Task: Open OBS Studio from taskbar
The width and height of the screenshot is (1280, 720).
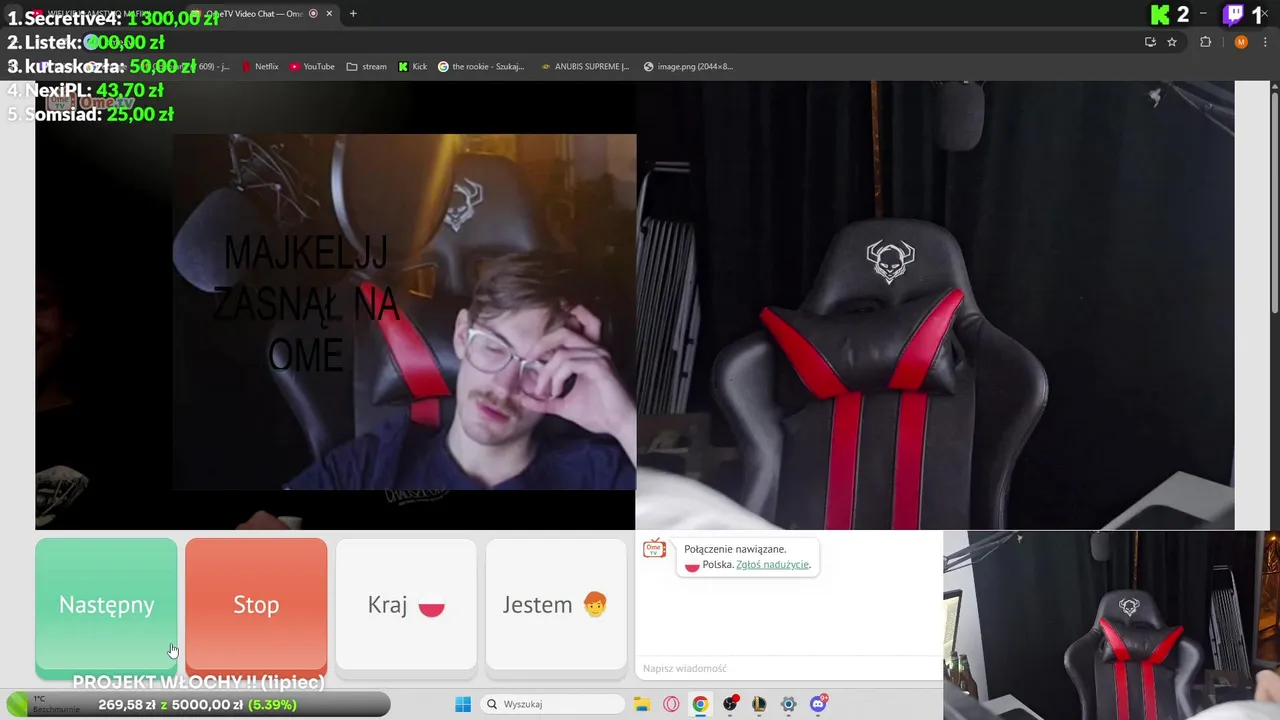Action: click(x=730, y=704)
